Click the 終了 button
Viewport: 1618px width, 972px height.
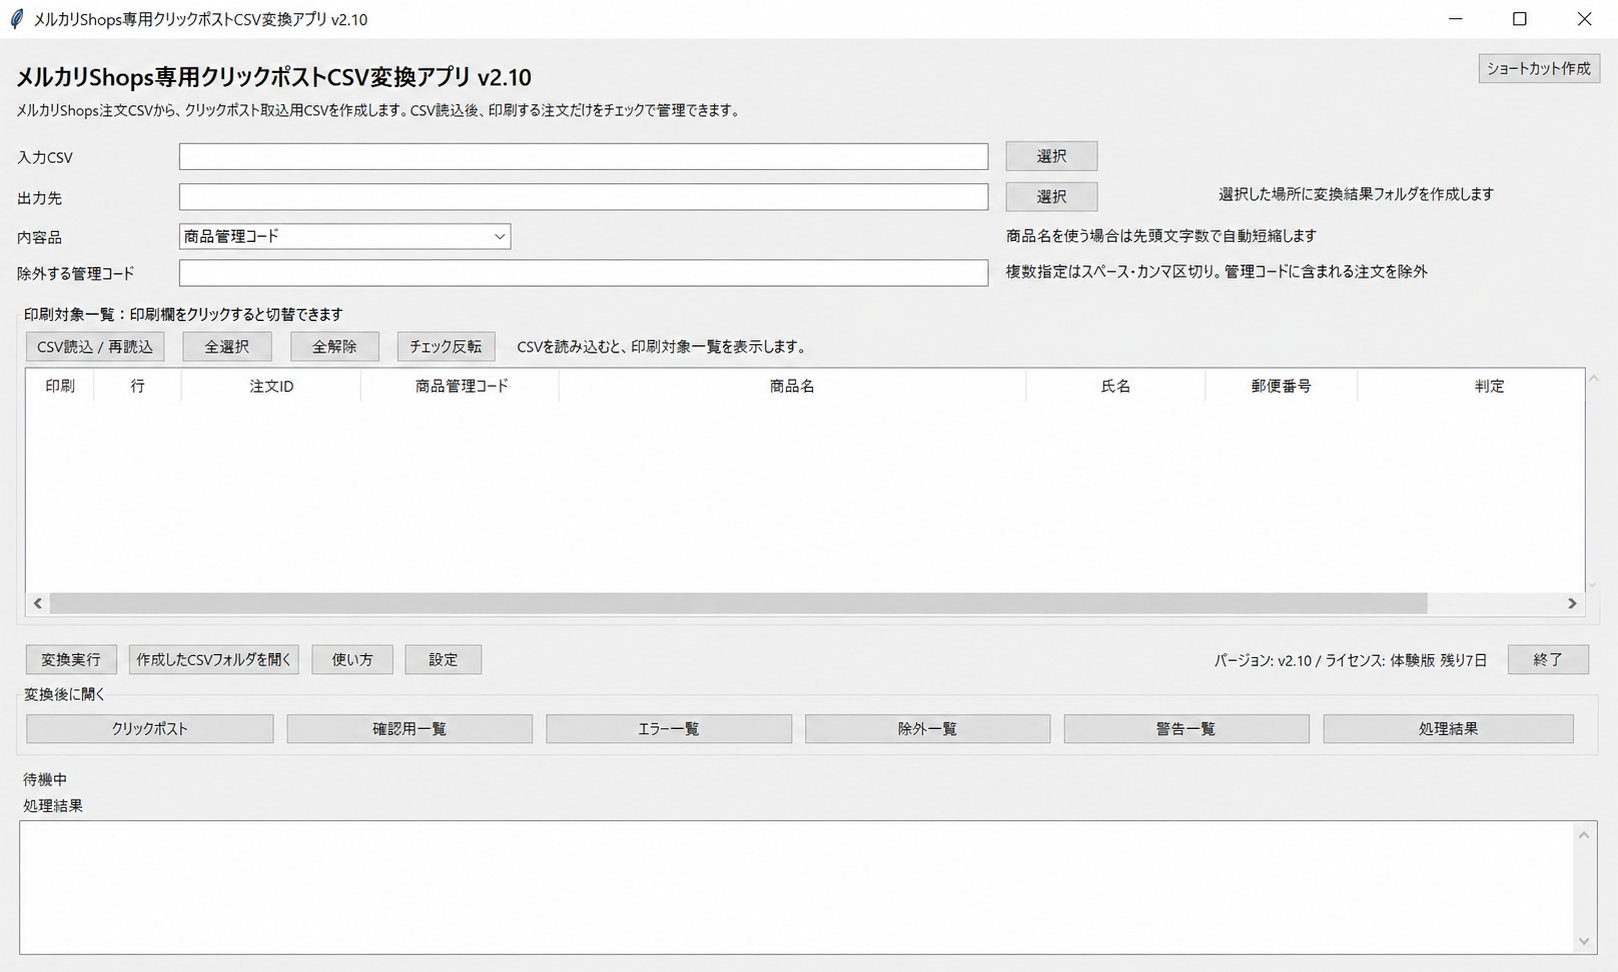pyautogui.click(x=1548, y=660)
